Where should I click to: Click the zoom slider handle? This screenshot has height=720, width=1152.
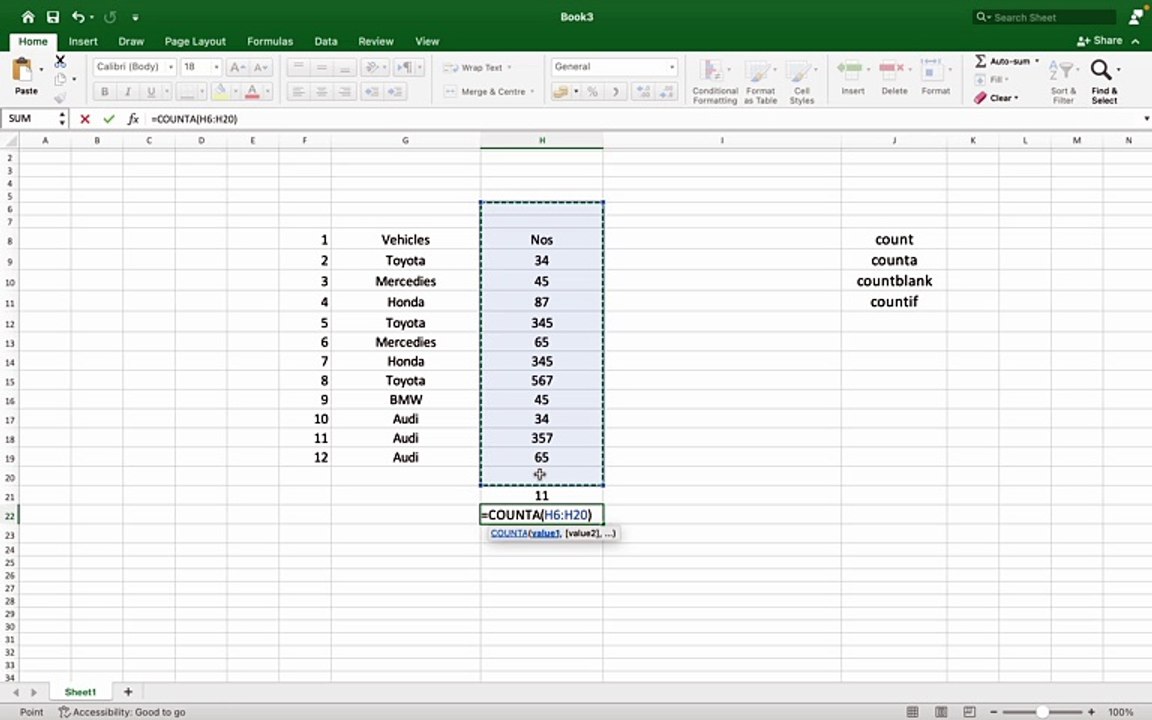click(1042, 711)
